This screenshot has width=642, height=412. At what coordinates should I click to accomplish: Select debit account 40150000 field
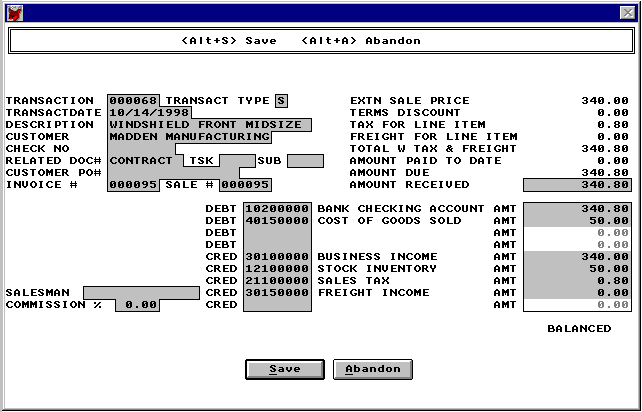277,221
